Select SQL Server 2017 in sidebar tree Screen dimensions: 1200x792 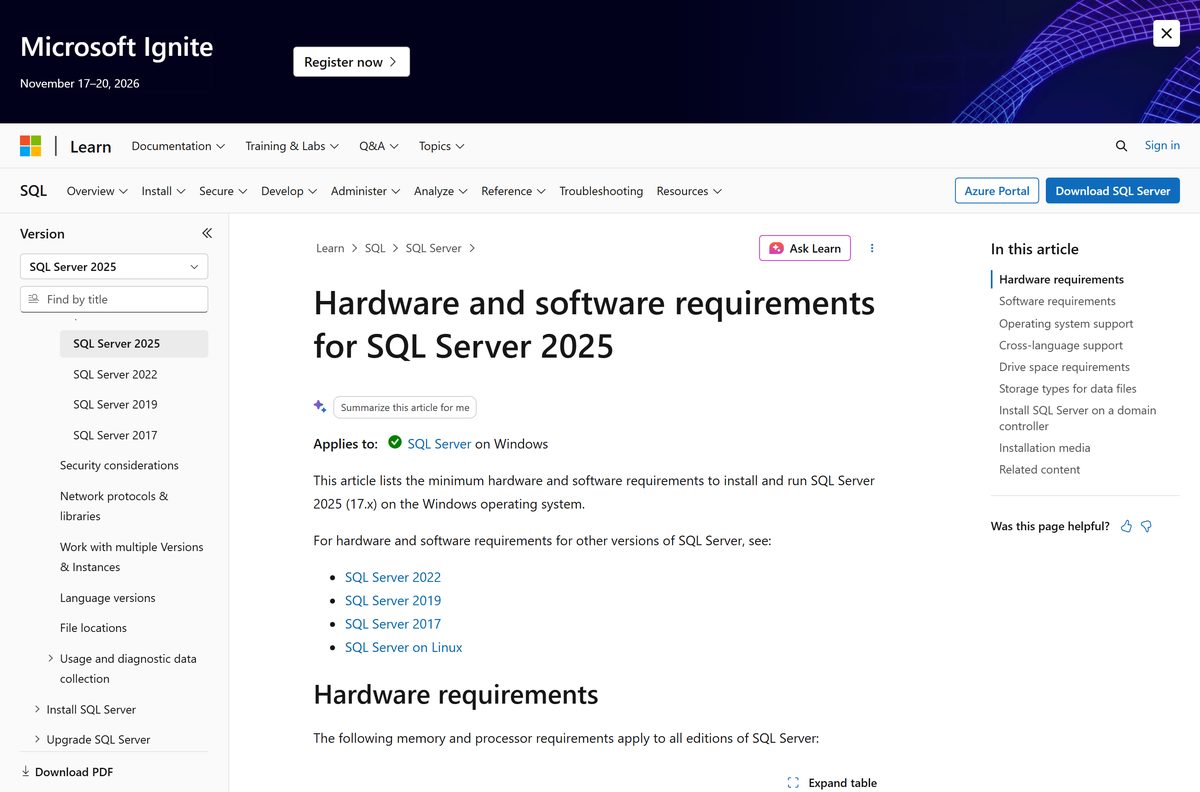(115, 435)
